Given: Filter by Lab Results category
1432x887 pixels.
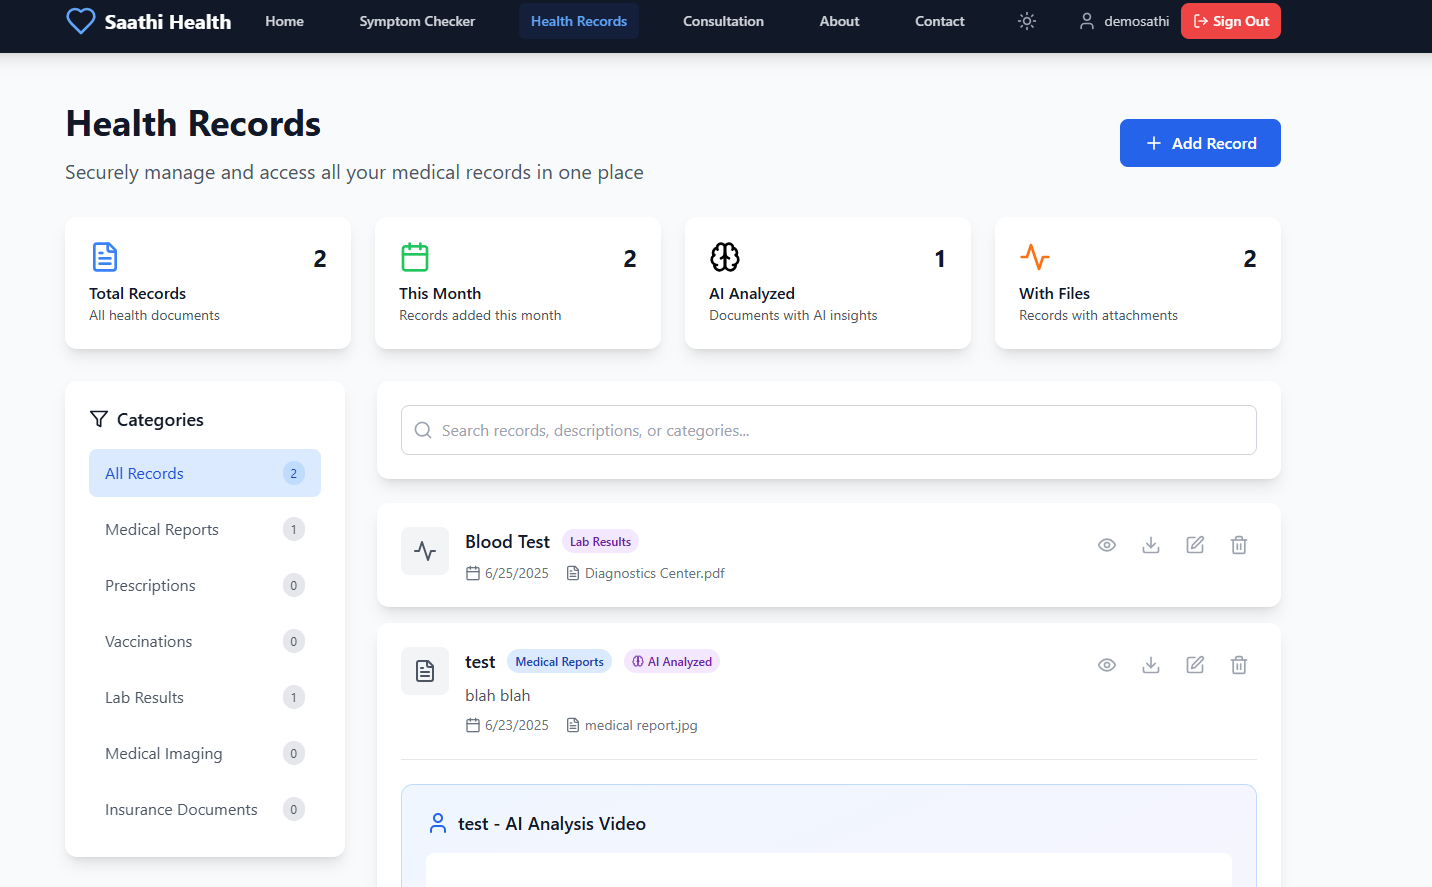Looking at the screenshot, I should pos(205,697).
